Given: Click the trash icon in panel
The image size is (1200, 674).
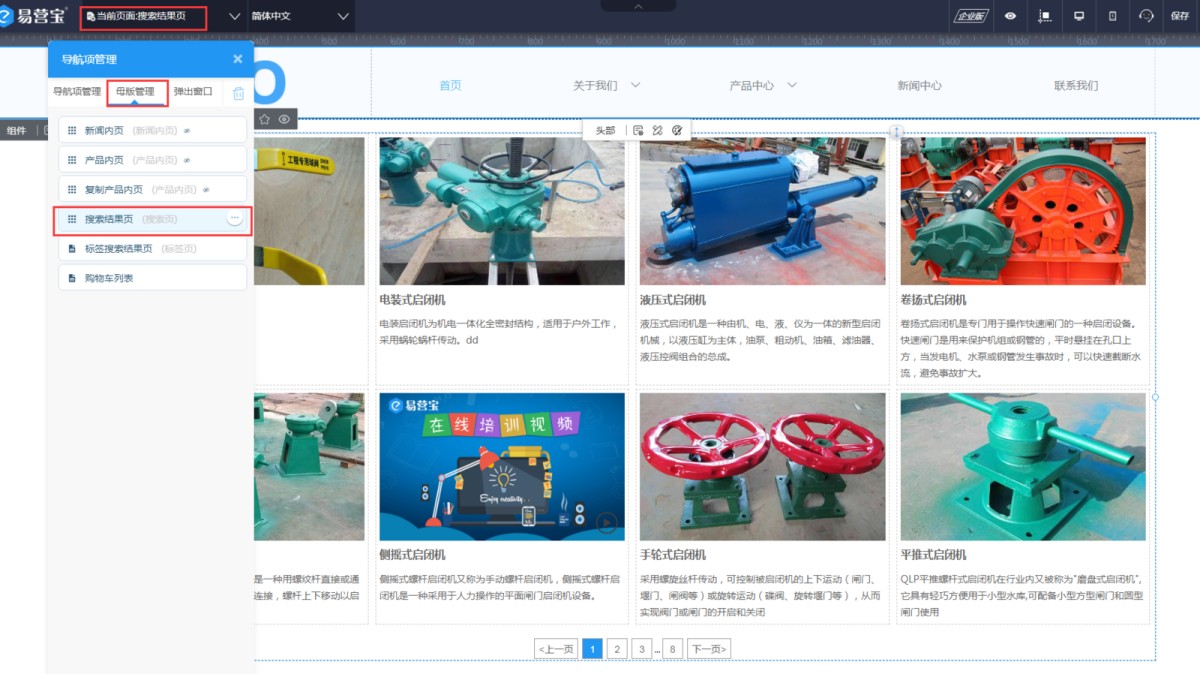Looking at the screenshot, I should (x=239, y=93).
